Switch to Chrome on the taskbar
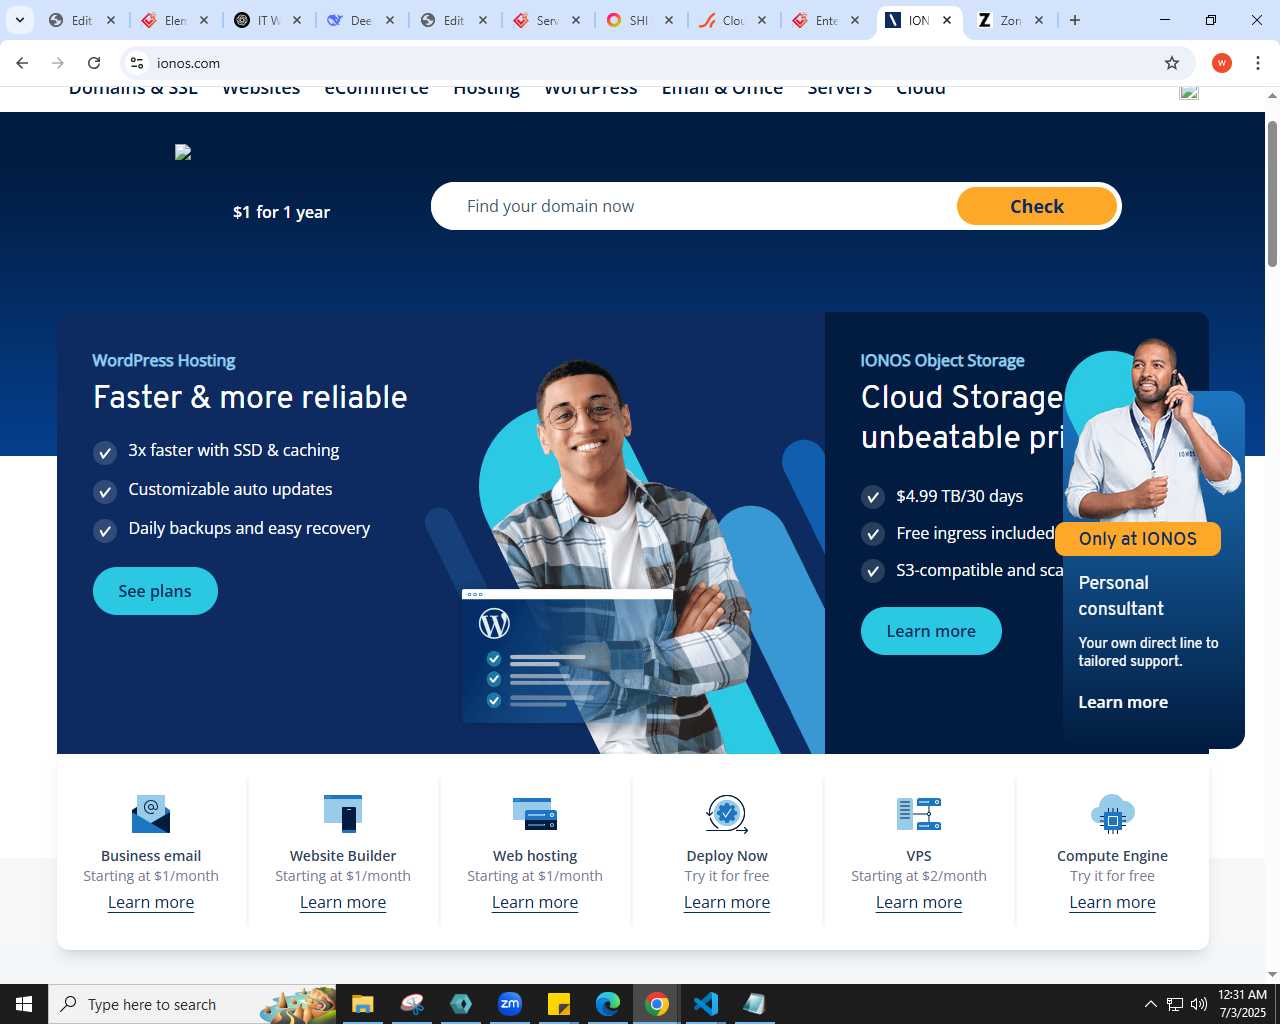Screen dimensions: 1280x1024 (657, 1004)
